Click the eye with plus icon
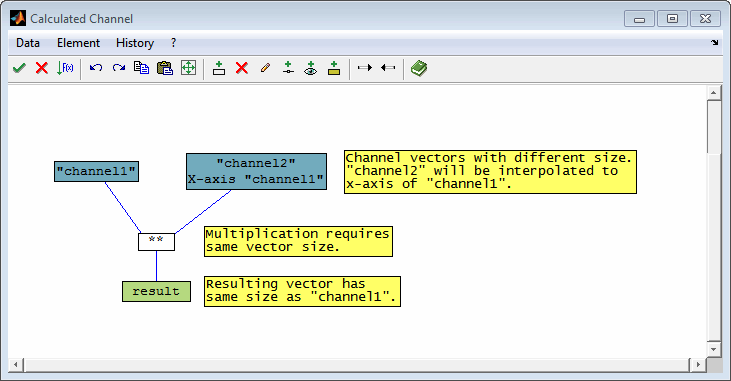This screenshot has height=381, width=731. point(310,68)
